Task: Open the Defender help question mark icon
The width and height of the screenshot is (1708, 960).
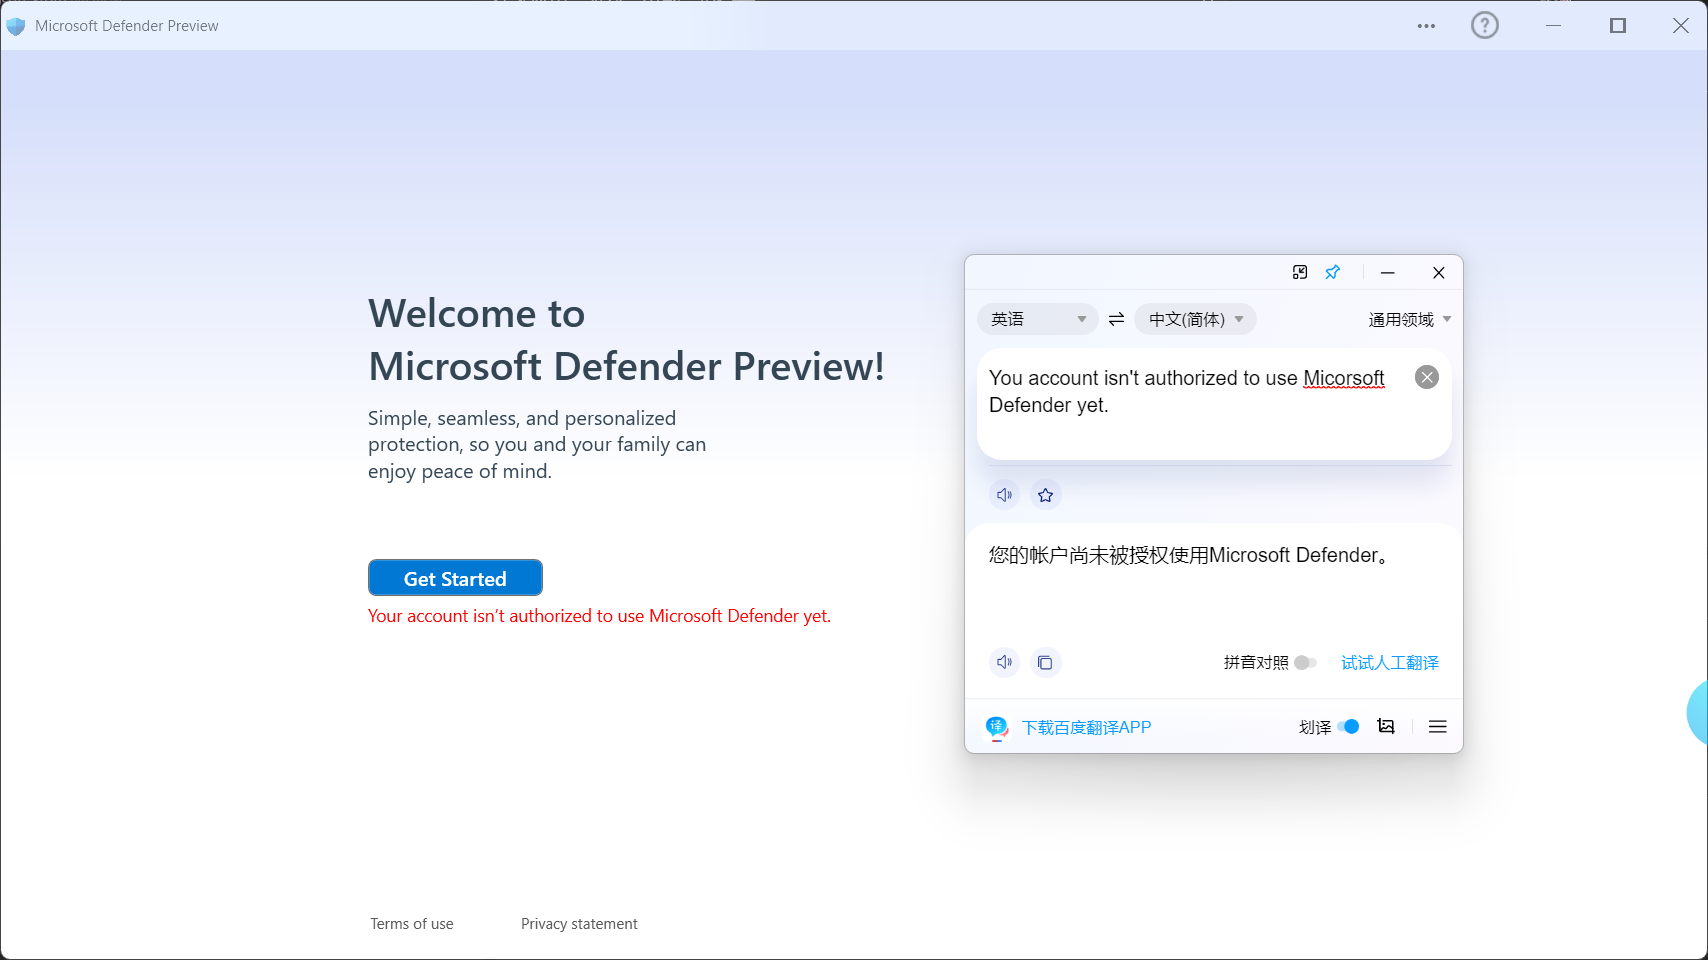Action: 1485,25
